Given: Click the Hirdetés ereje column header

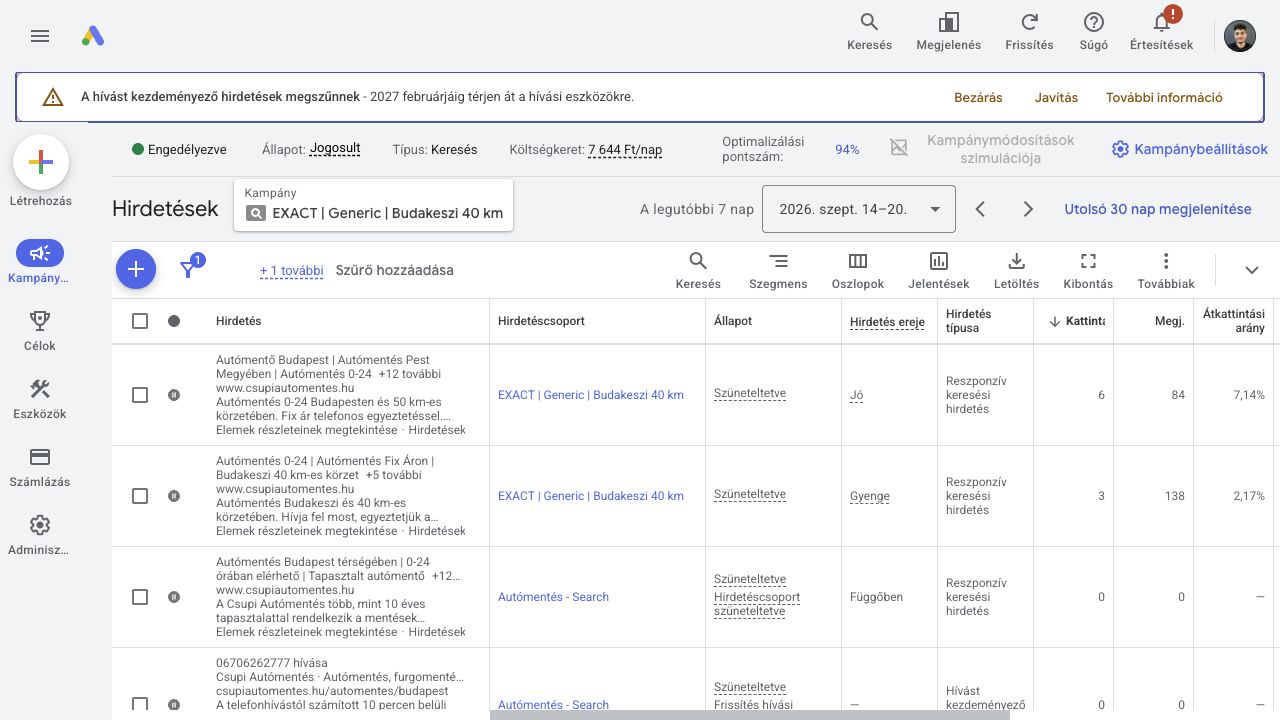Looking at the screenshot, I should tap(887, 322).
